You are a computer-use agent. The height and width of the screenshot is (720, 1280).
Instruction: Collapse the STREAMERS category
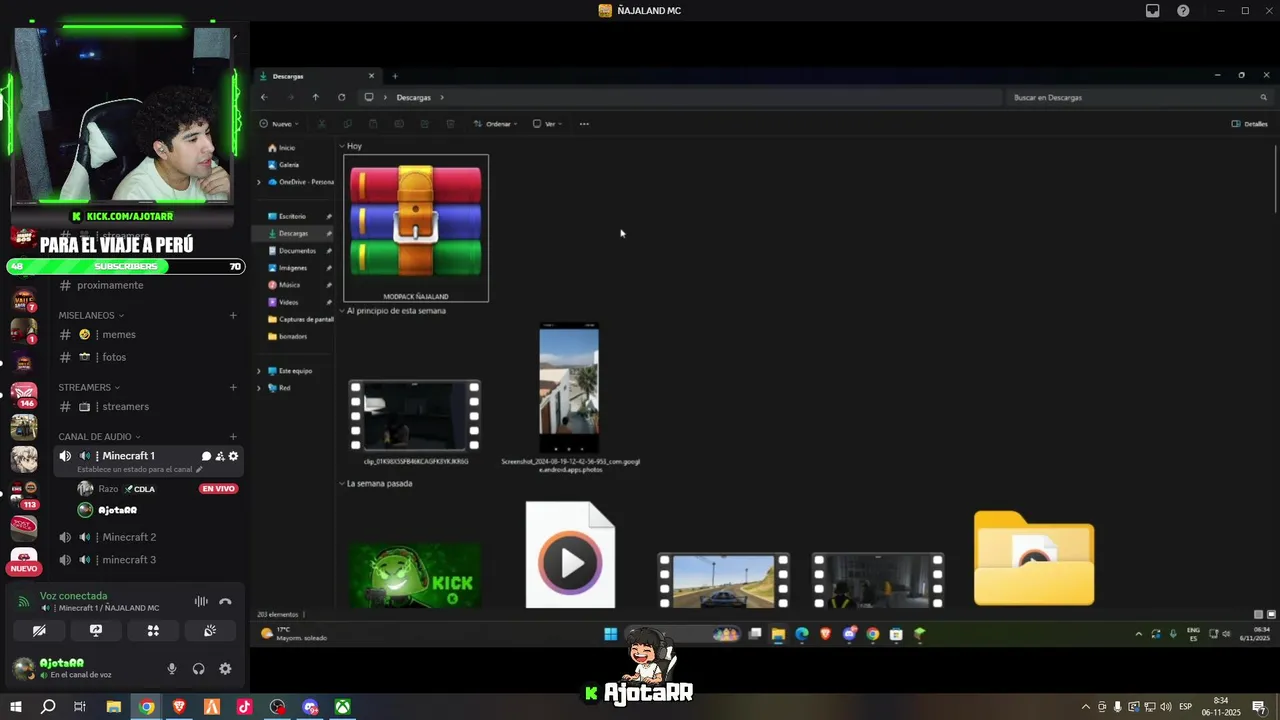[x=88, y=387]
